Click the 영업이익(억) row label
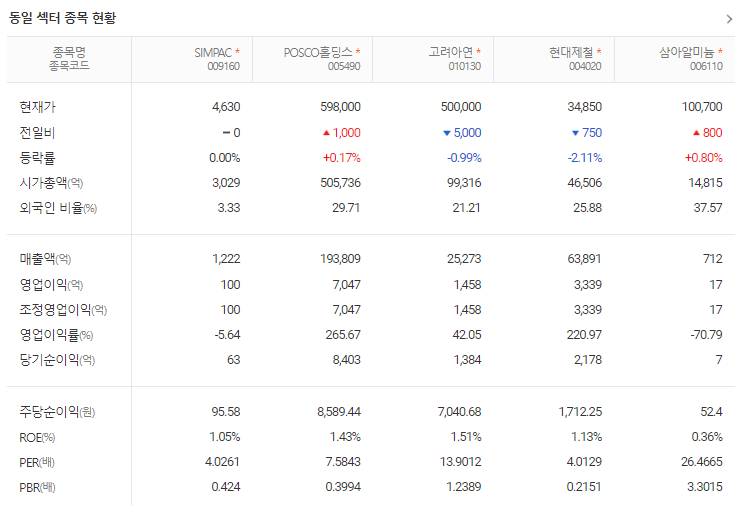Screen dimensions: 736x505 (51, 284)
